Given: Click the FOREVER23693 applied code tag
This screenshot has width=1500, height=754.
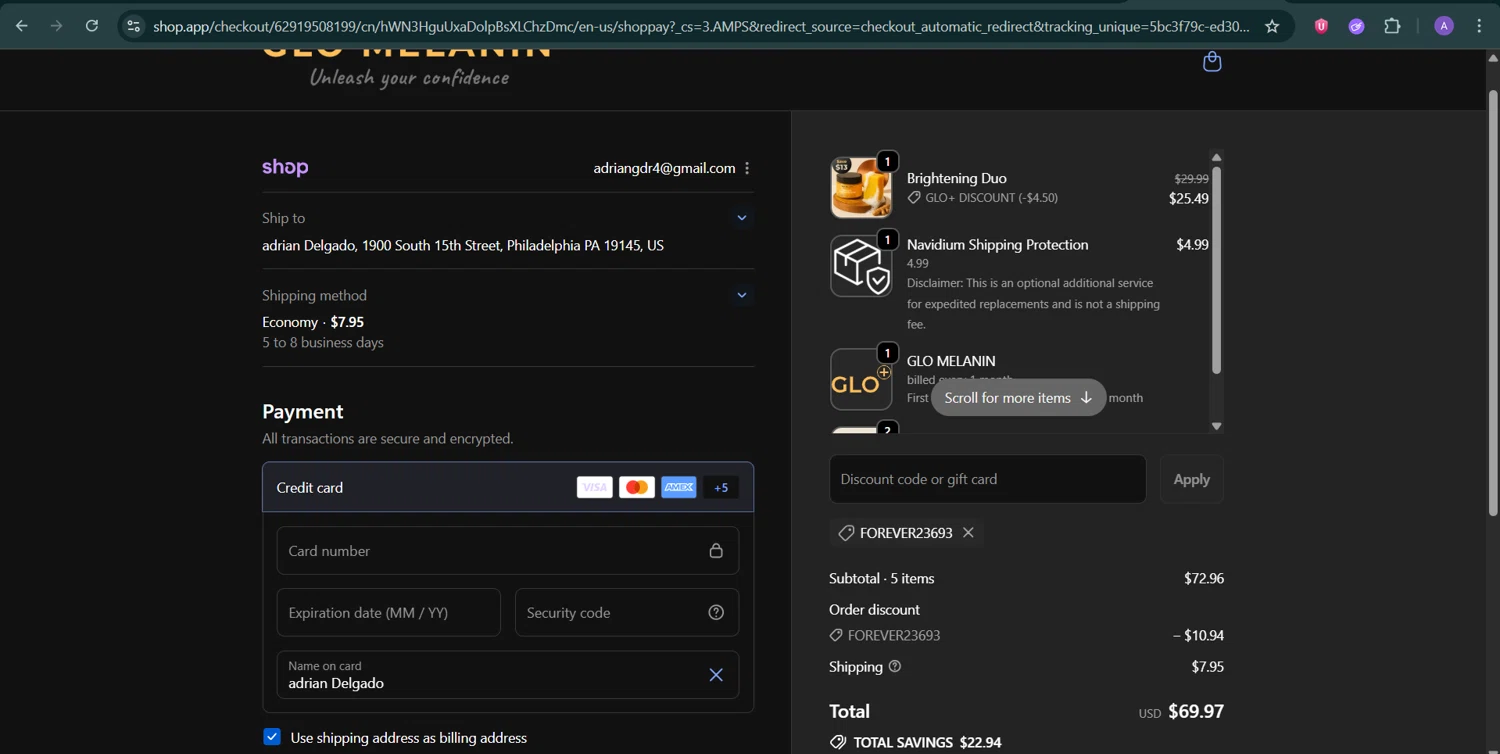Looking at the screenshot, I should click(906, 533).
